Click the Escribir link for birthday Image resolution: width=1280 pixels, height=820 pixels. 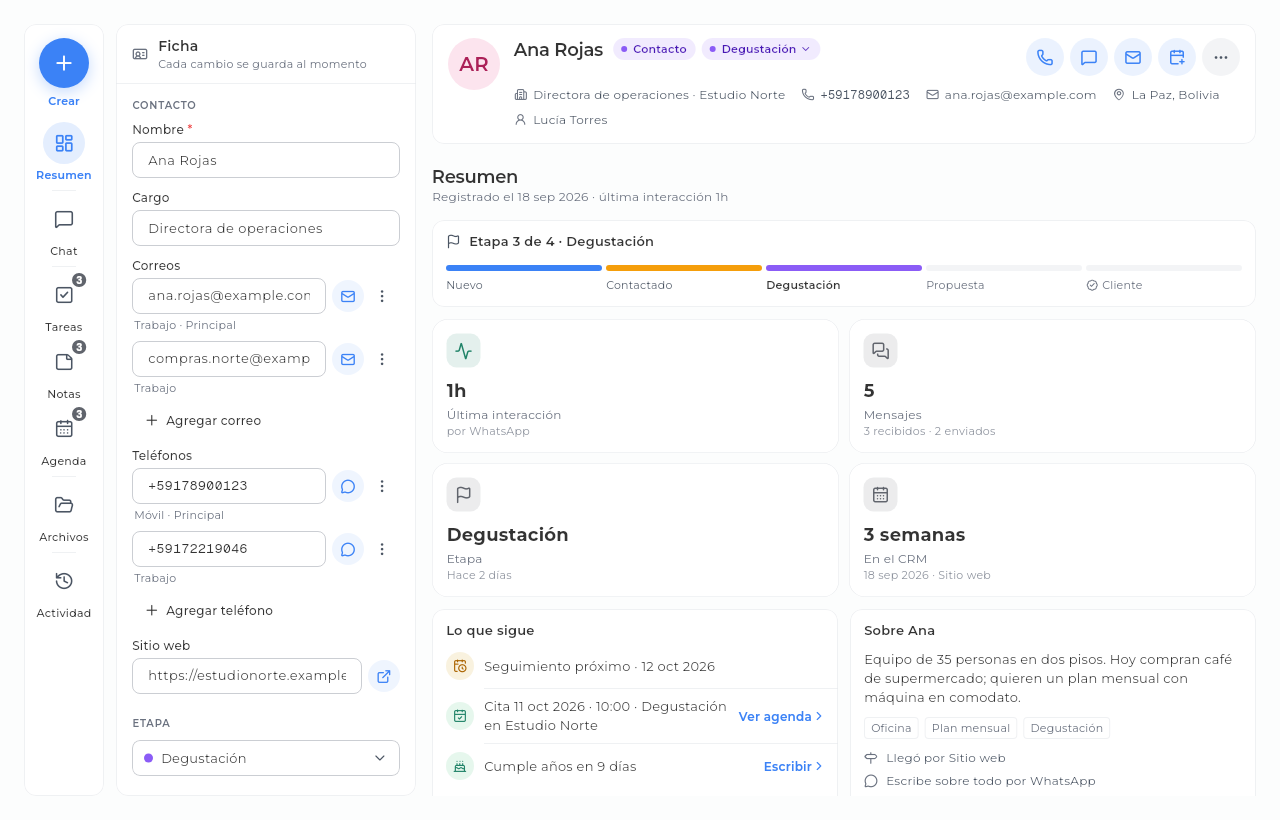tap(794, 766)
